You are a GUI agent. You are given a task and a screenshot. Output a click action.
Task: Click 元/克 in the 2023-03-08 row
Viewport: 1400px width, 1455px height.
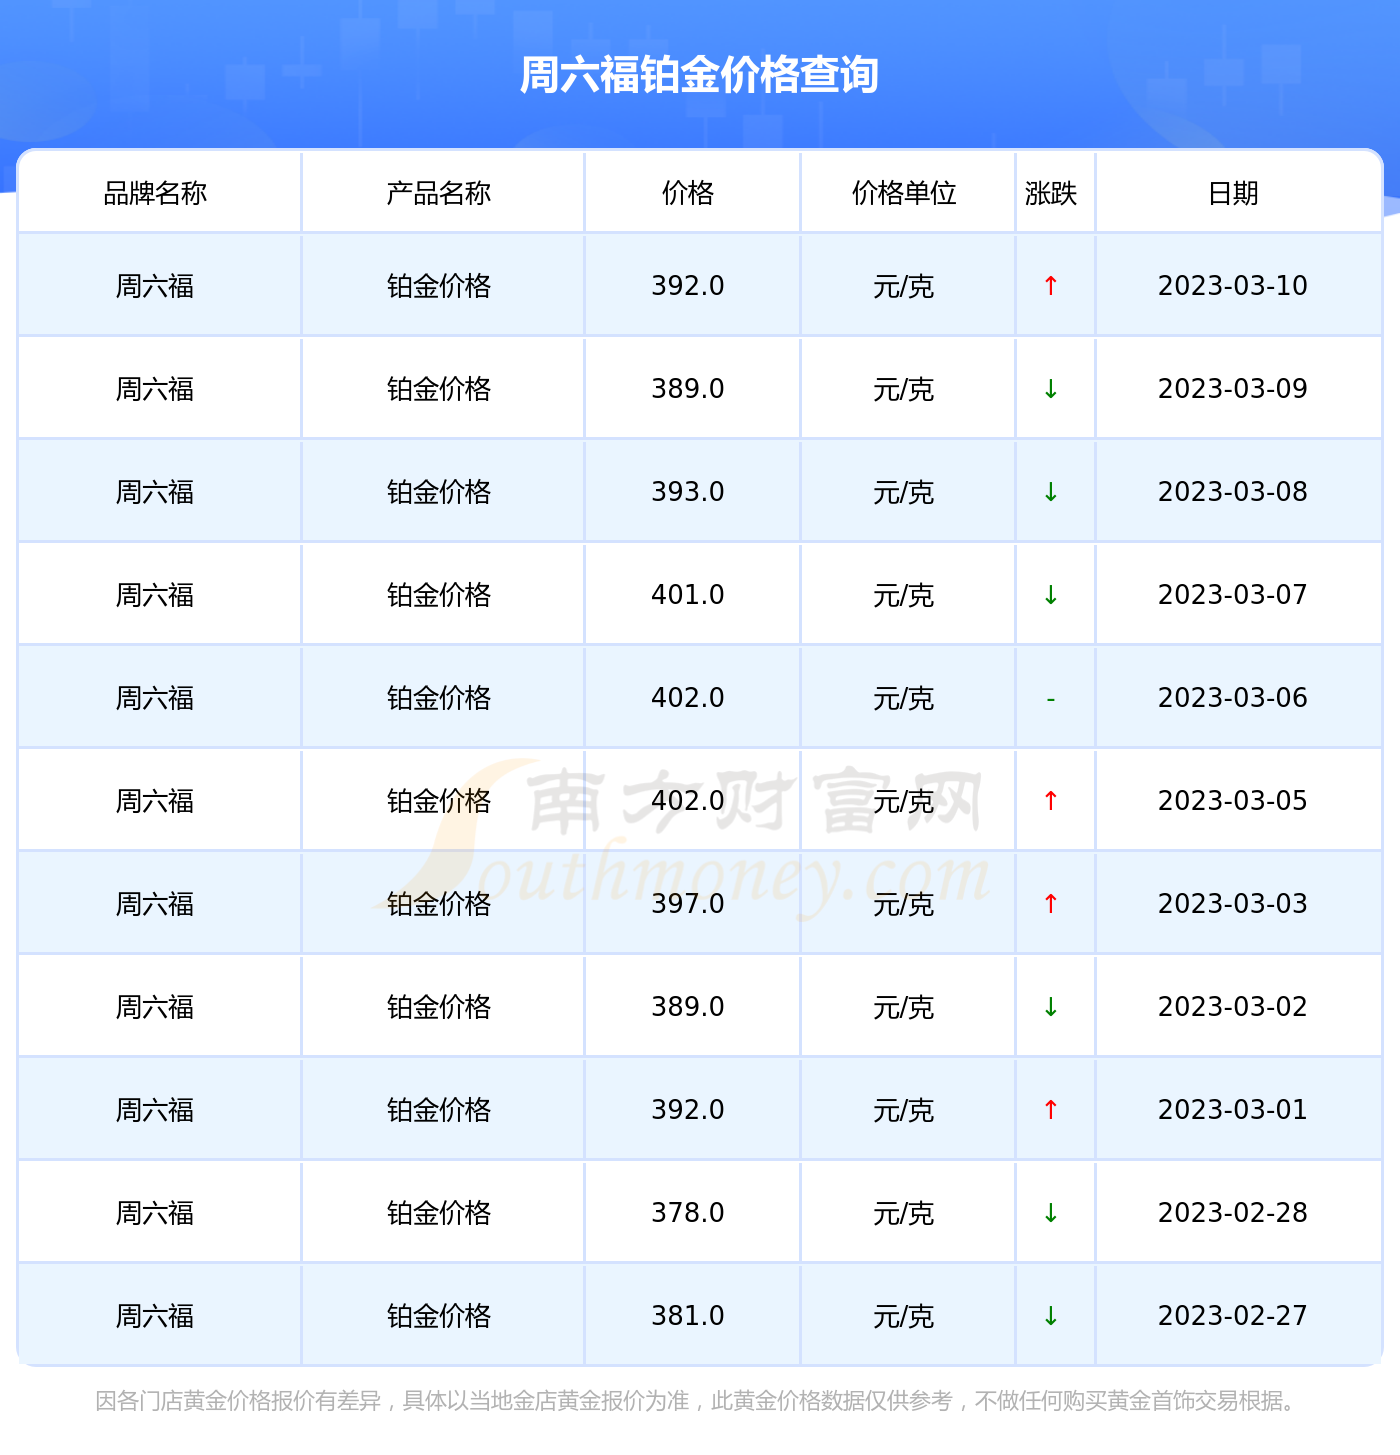click(x=904, y=493)
